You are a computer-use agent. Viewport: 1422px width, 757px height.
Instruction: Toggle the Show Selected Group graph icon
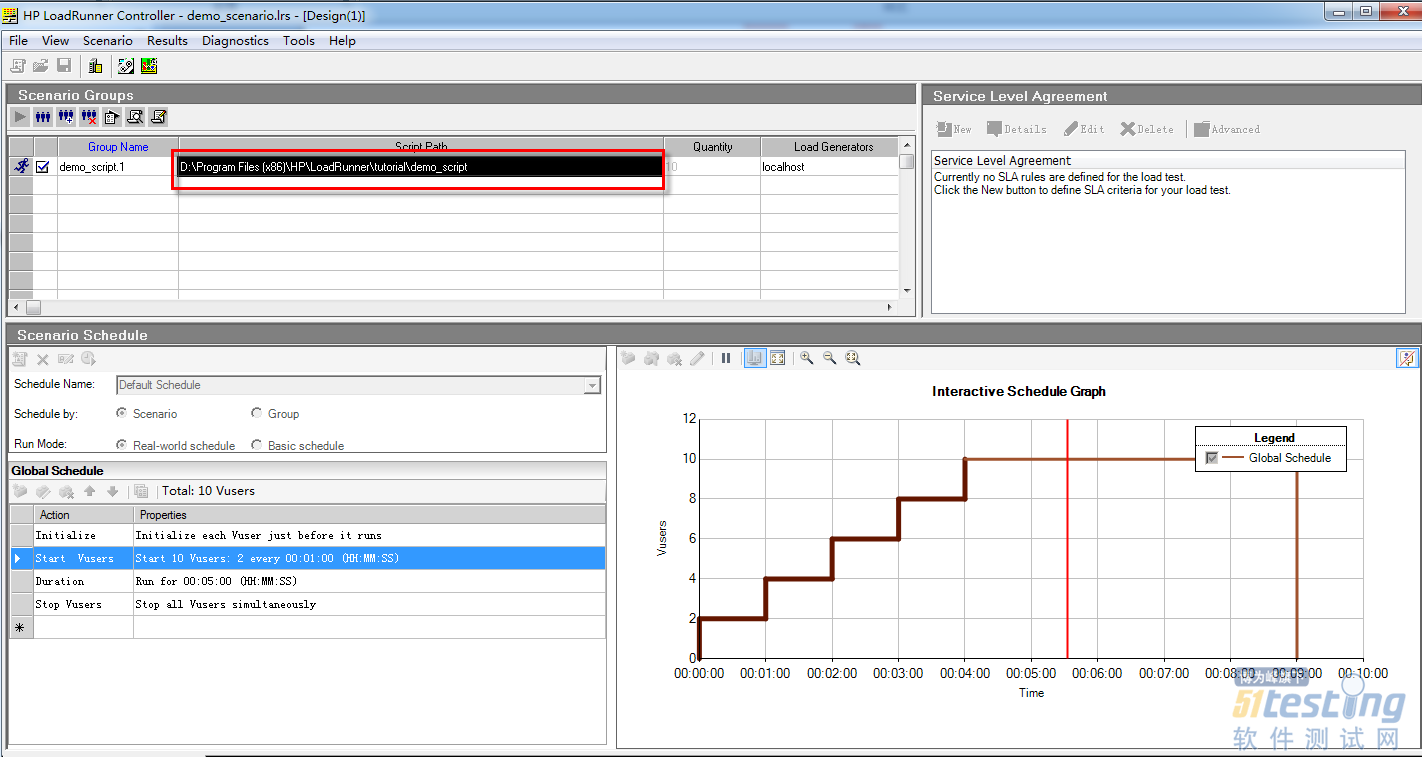point(755,358)
